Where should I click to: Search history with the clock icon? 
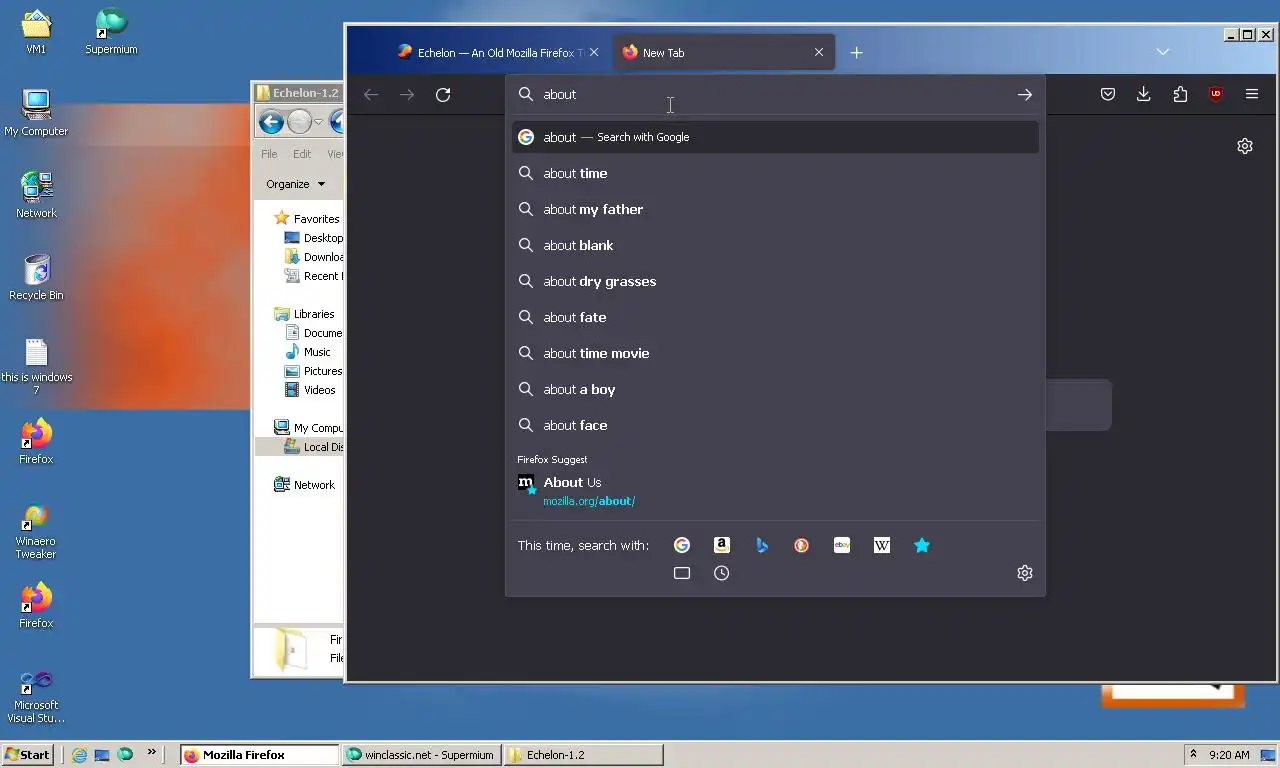722,573
